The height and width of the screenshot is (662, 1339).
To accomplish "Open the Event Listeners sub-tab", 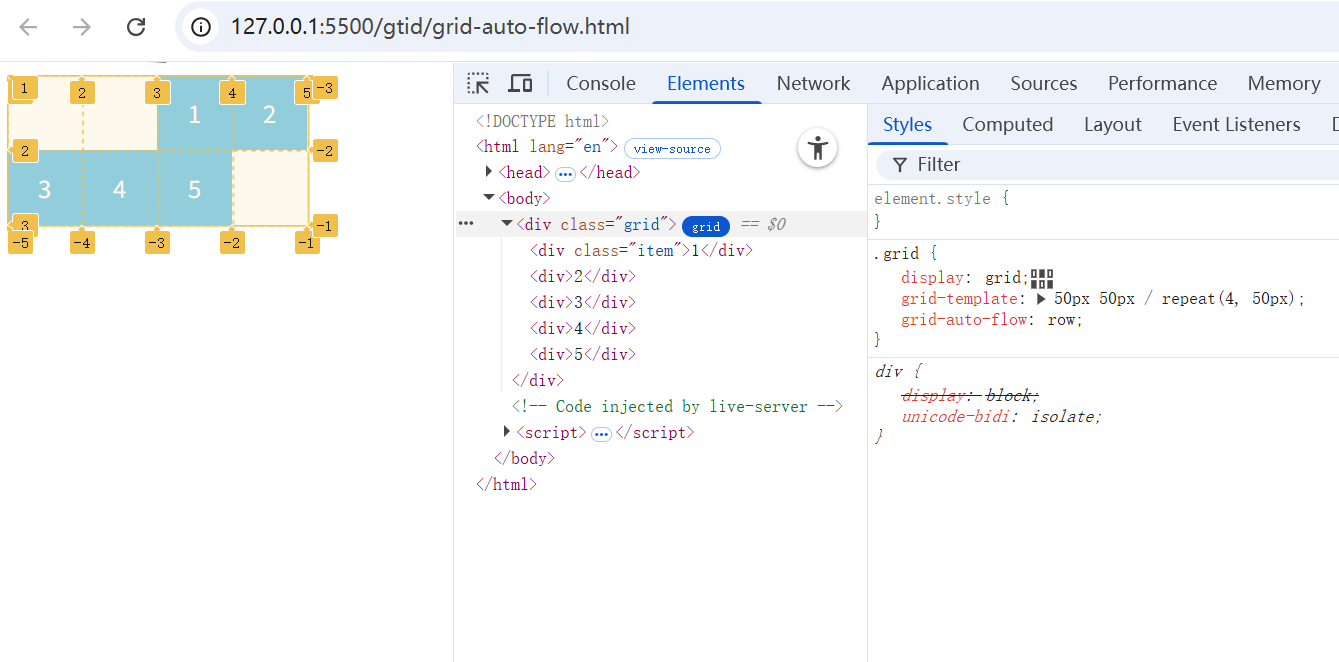I will 1236,124.
